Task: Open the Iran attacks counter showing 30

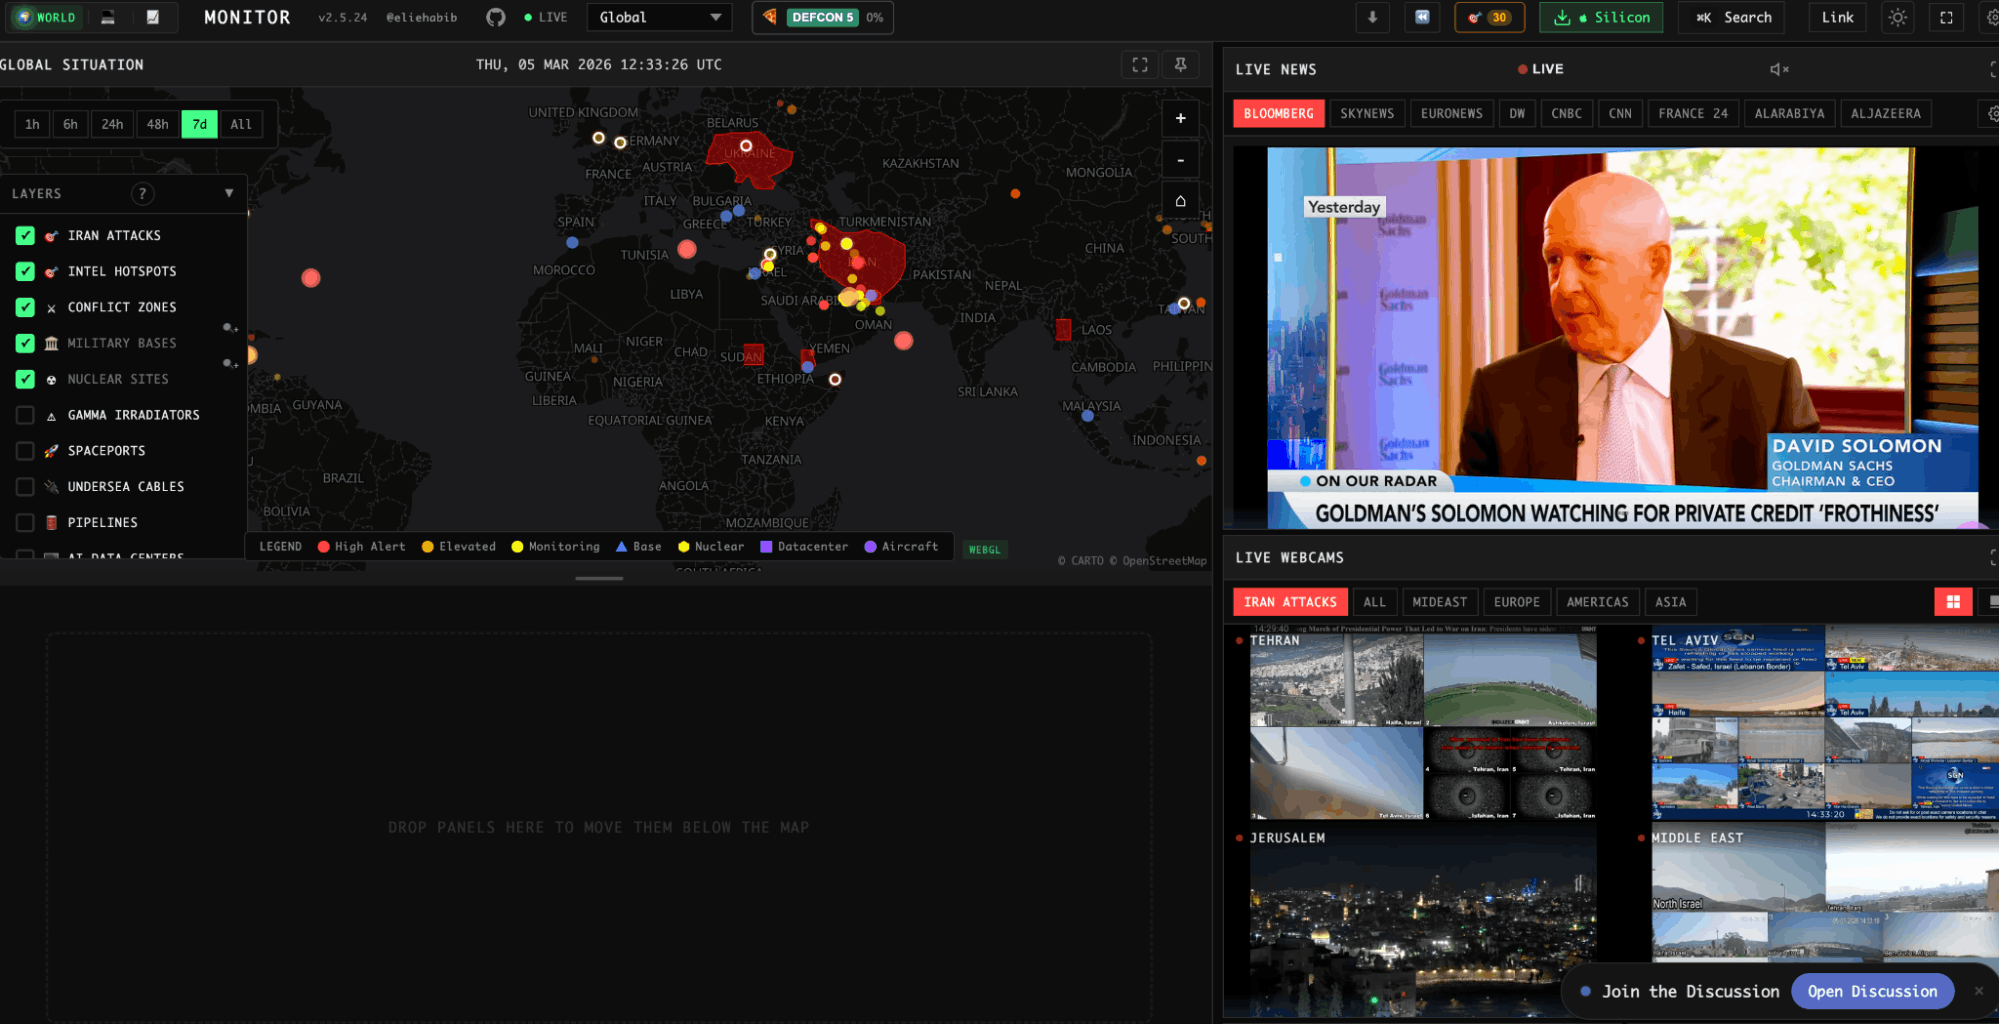Action: click(x=1489, y=17)
